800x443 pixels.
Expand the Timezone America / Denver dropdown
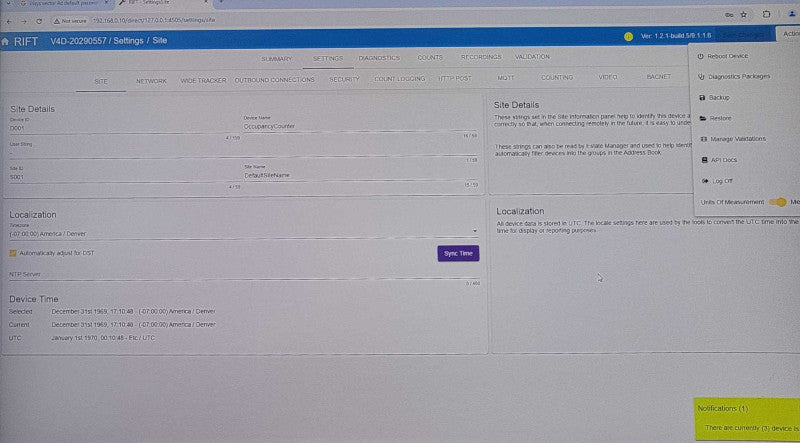pyautogui.click(x=244, y=233)
